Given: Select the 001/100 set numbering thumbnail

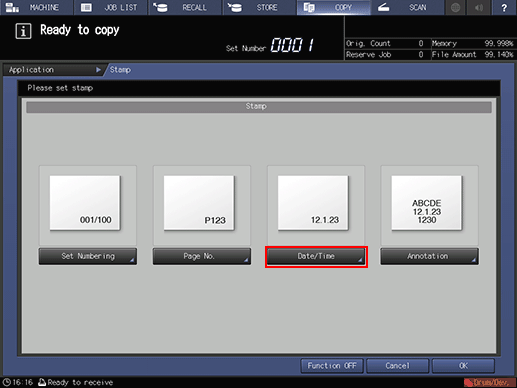Looking at the screenshot, I should coord(85,203).
